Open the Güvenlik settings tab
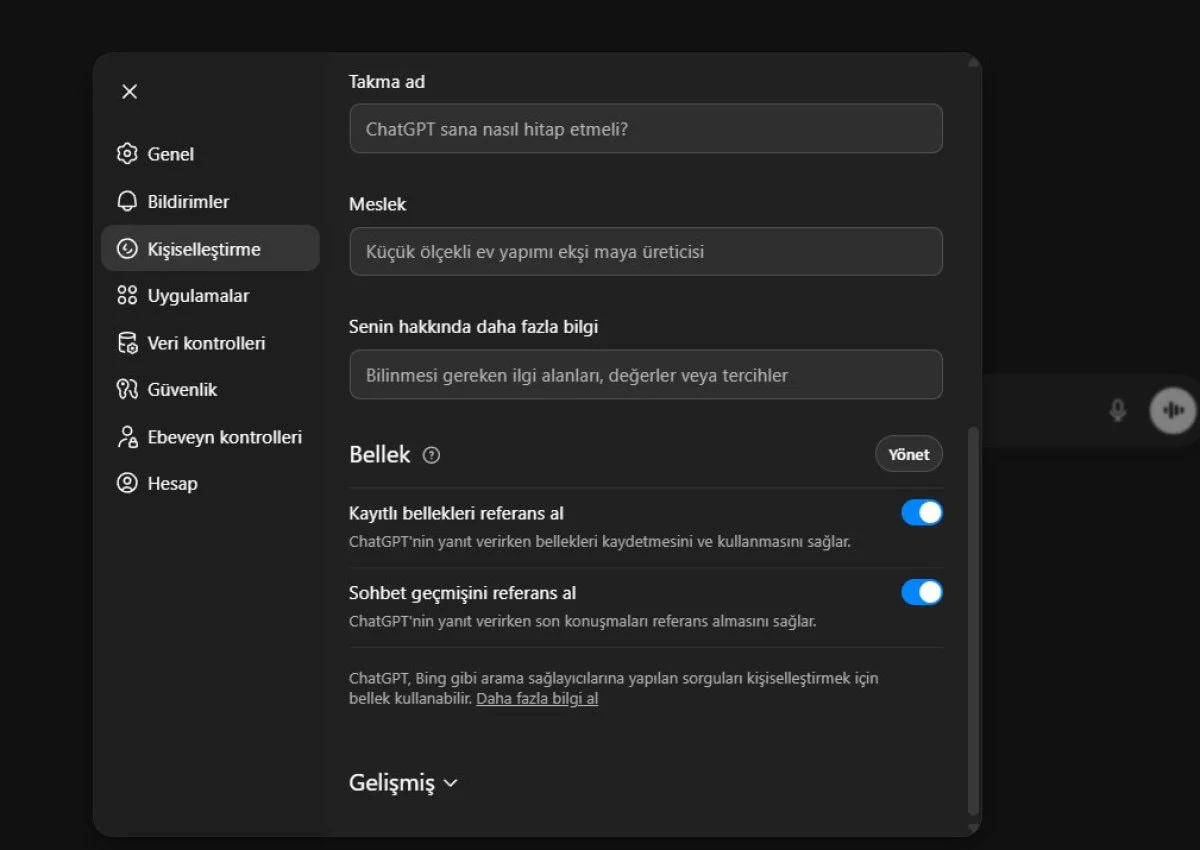Viewport: 1200px width, 850px height. [180, 389]
